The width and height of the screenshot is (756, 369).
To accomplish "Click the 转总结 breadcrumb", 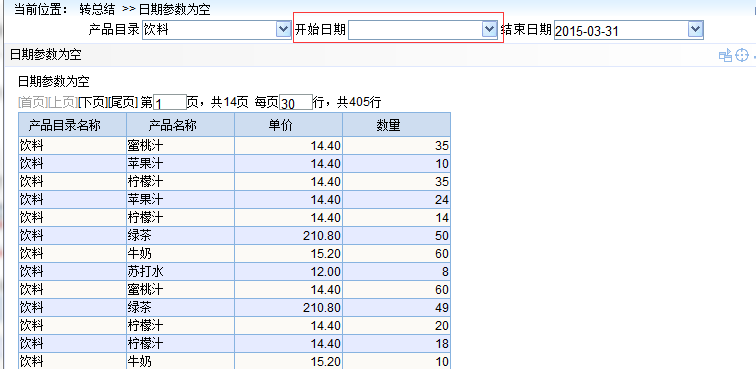I will (x=97, y=9).
